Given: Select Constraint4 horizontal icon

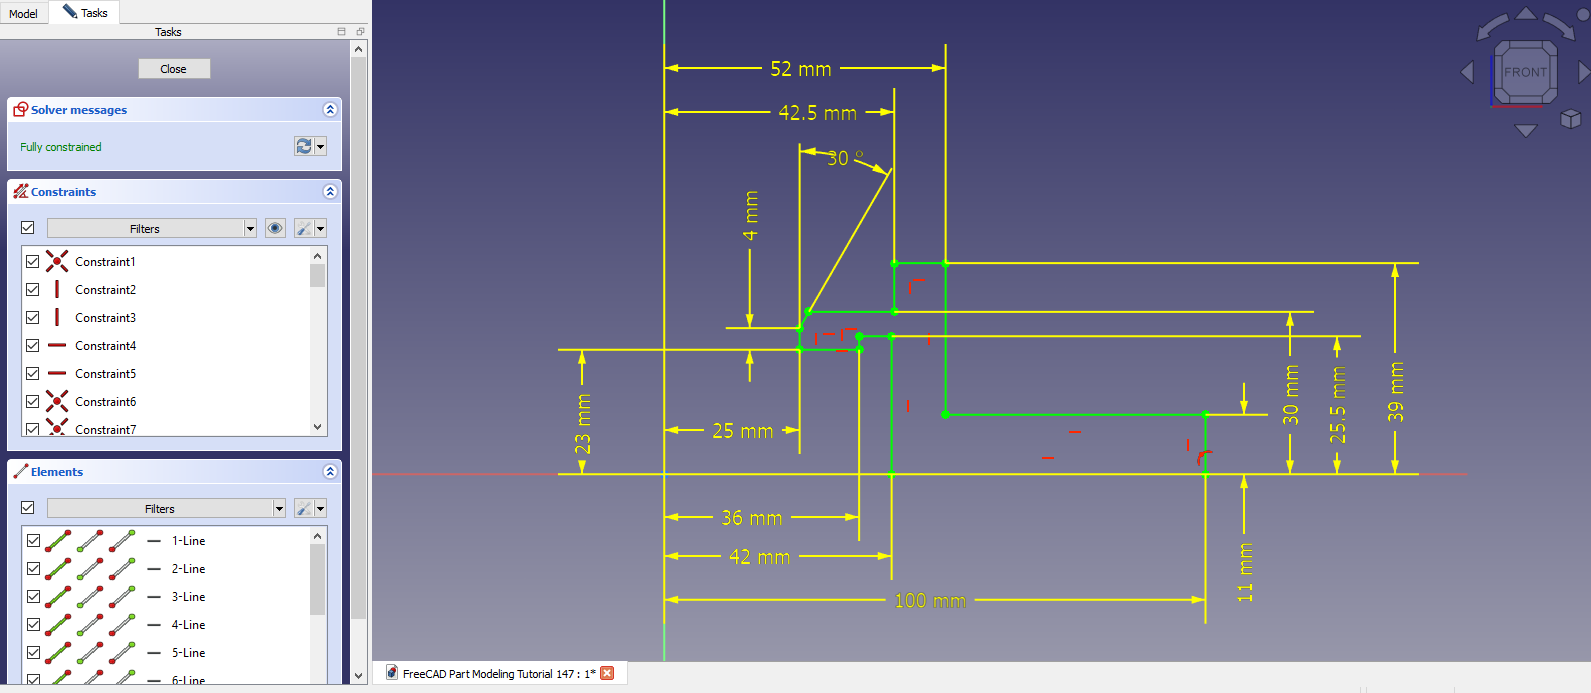Looking at the screenshot, I should 57,346.
